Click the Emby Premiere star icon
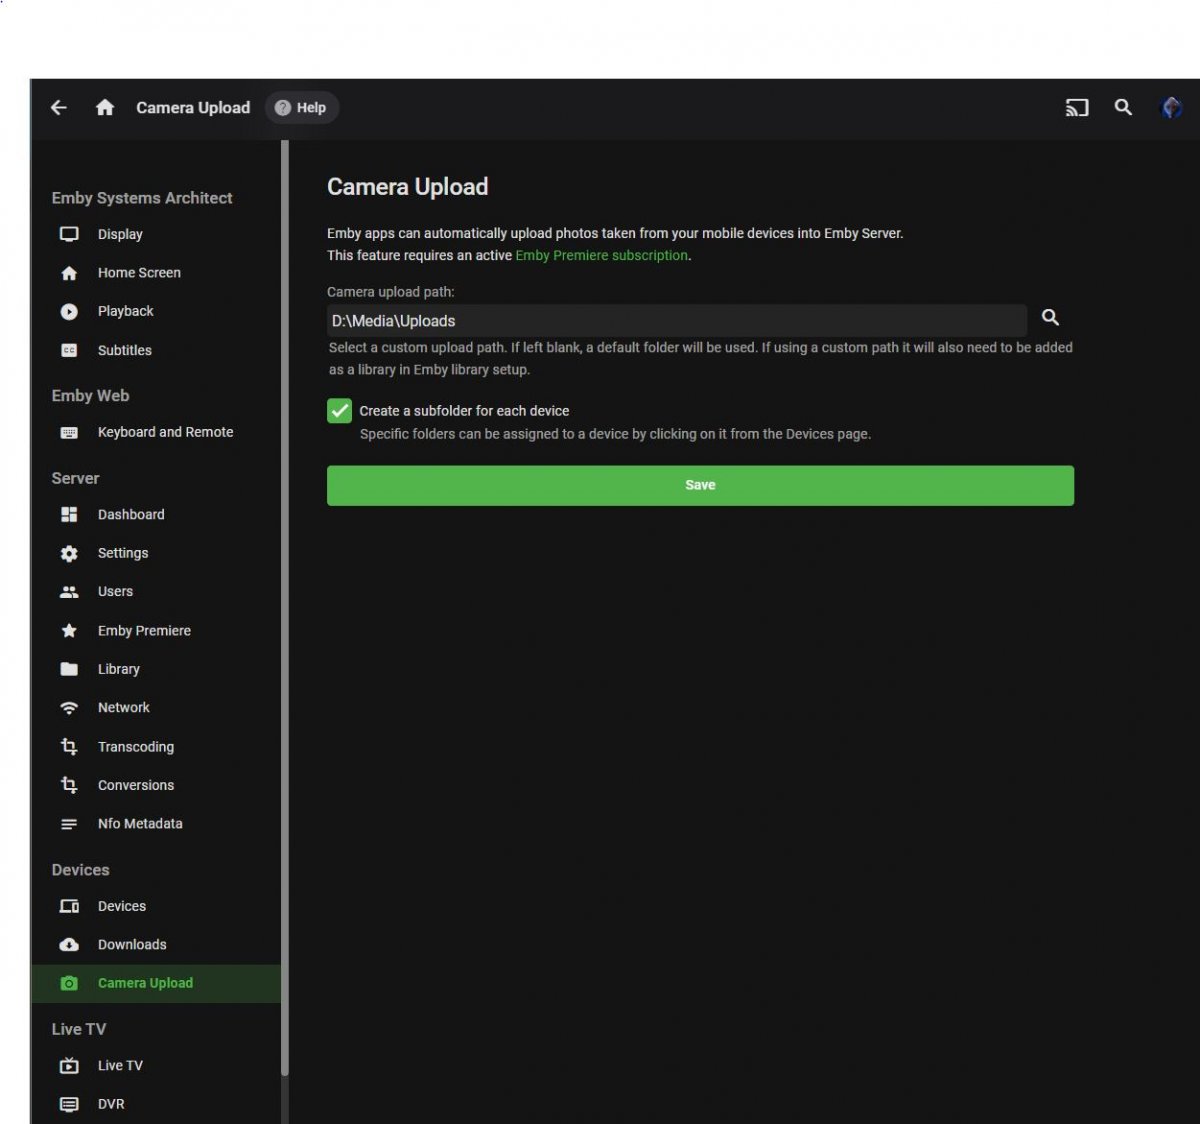Viewport: 1200px width, 1124px height. pyautogui.click(x=69, y=631)
